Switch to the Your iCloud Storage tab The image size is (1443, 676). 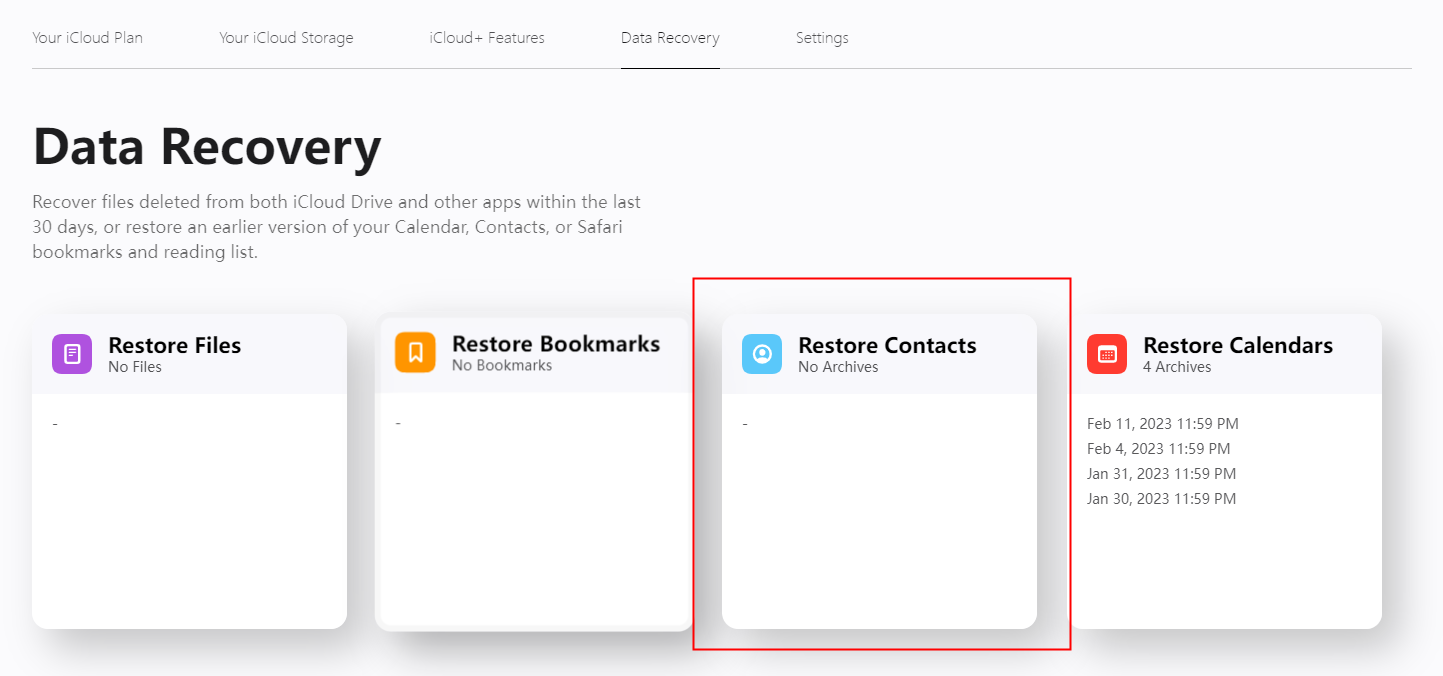click(286, 37)
